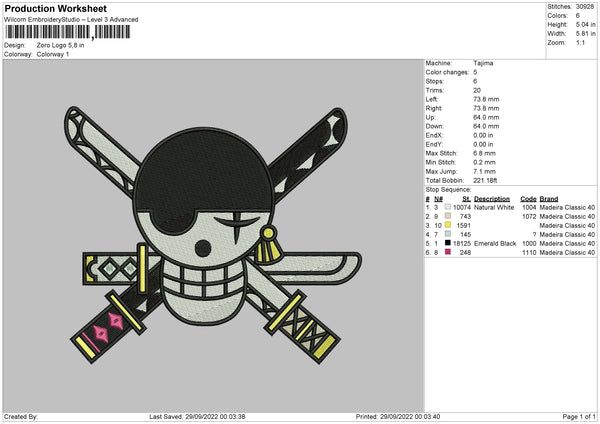Click the Code column header
Image resolution: width=600 pixels, height=424 pixels.
tap(528, 199)
